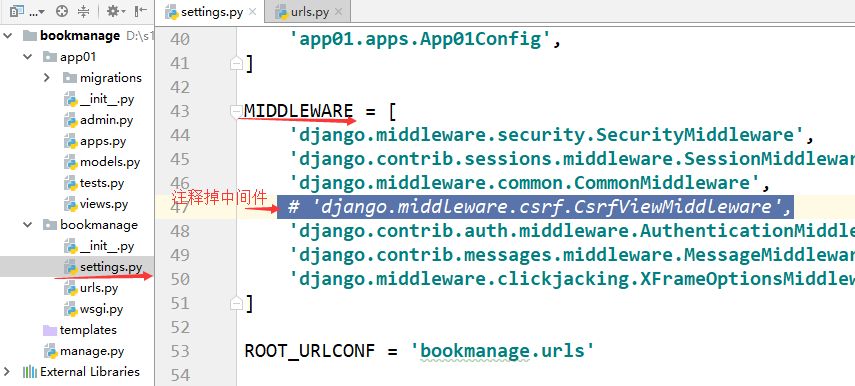Screen dimensions: 855x386
Task: Select the app01 folder in the tree
Action: tap(78, 57)
